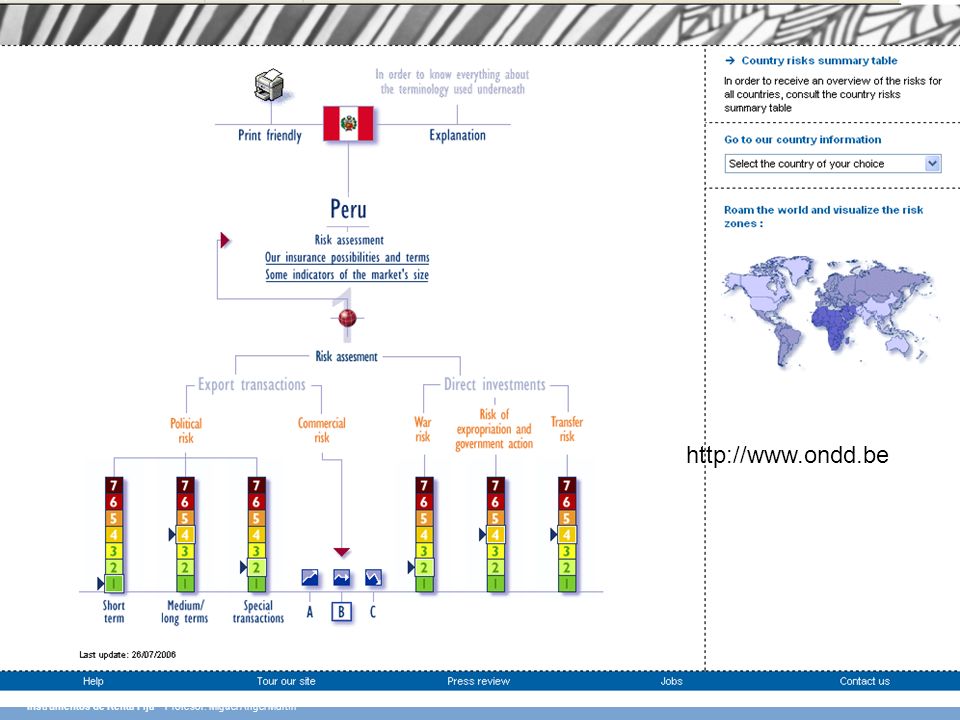Screen dimensions: 960x720
Task: Click level 7 on Short term scale
Action: click(114, 486)
